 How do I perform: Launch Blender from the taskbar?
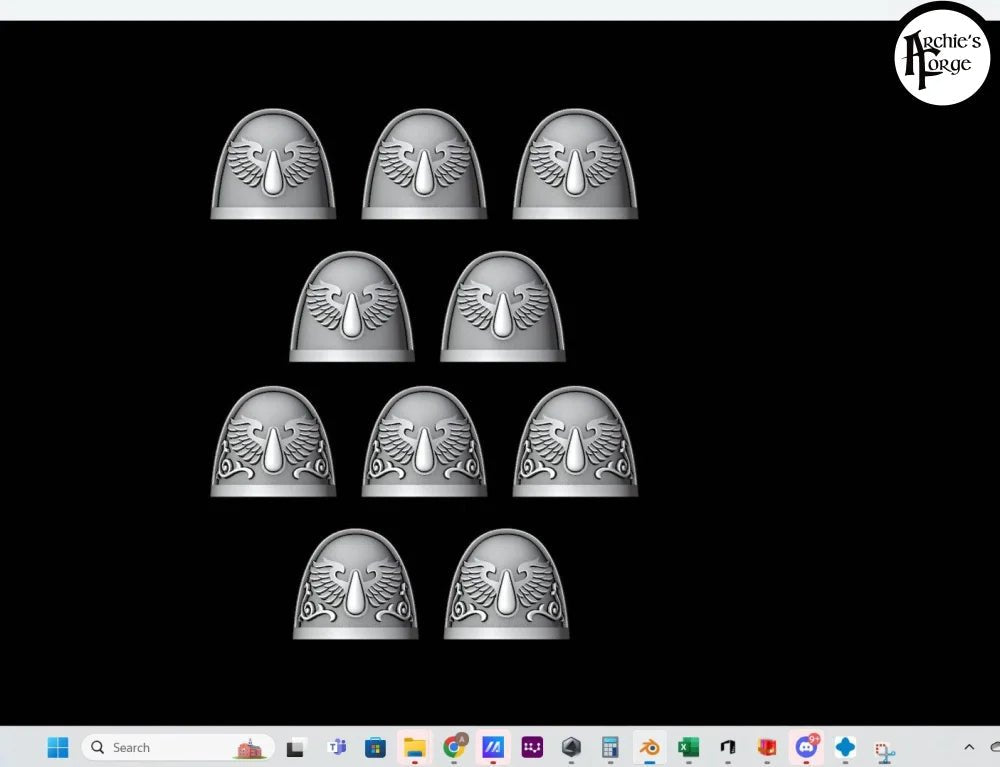pyautogui.click(x=651, y=747)
